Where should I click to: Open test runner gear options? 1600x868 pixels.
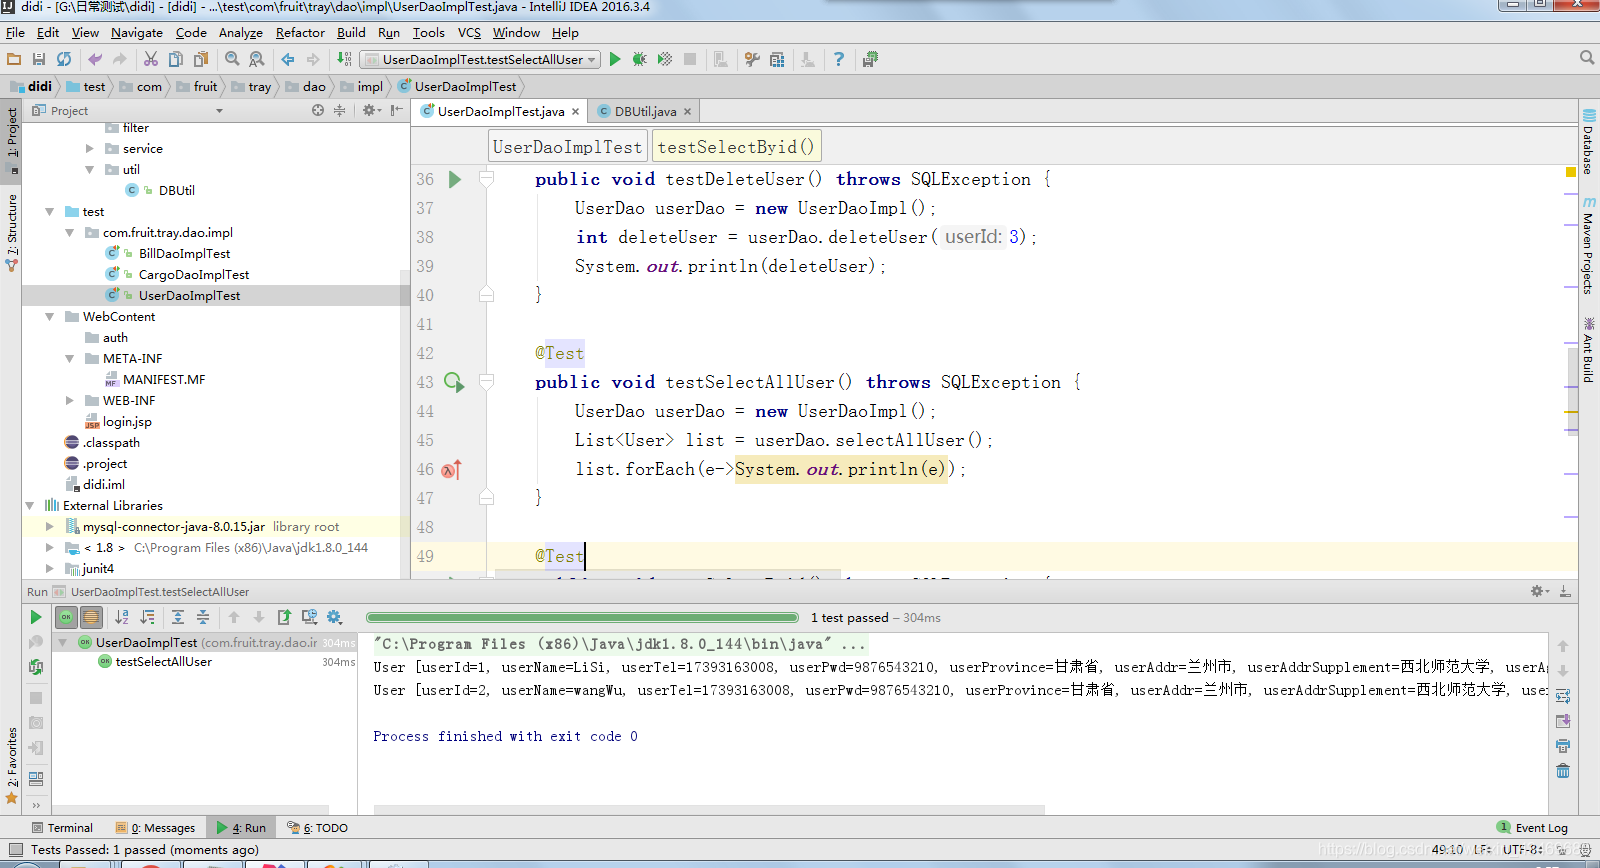click(x=334, y=617)
